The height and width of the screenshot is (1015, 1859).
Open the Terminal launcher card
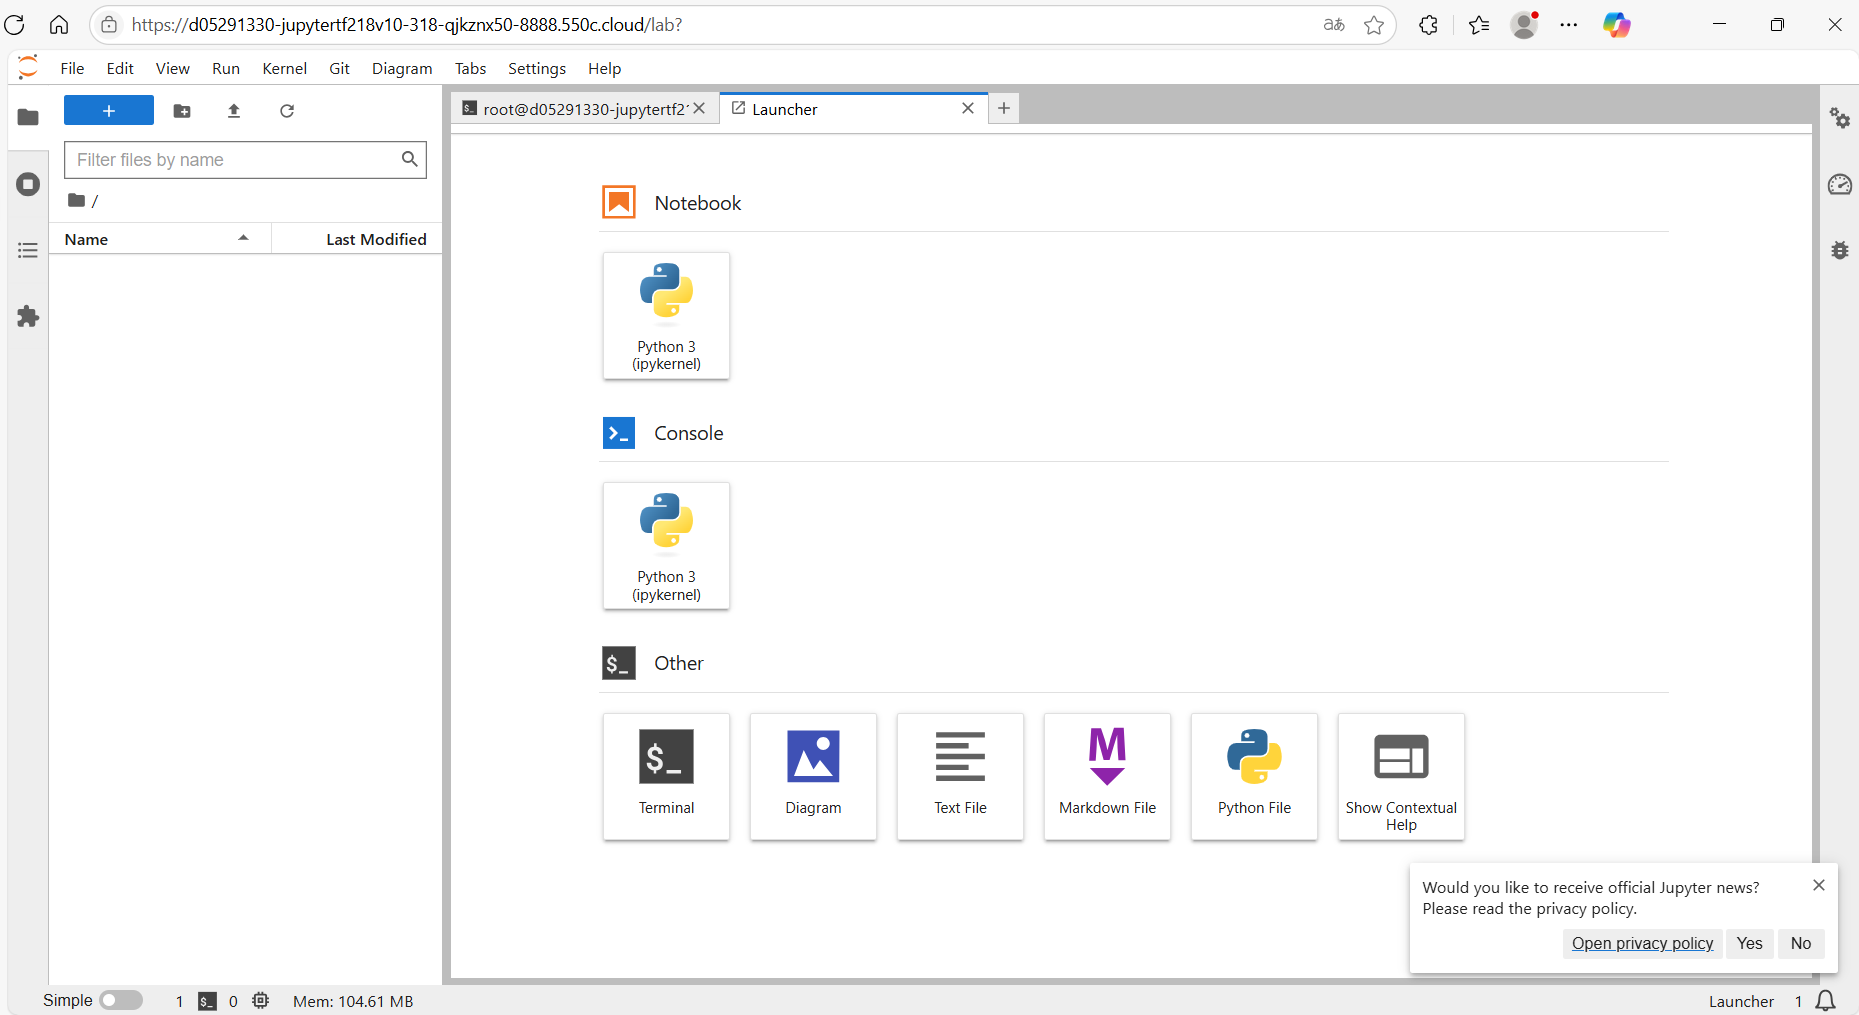pos(666,776)
